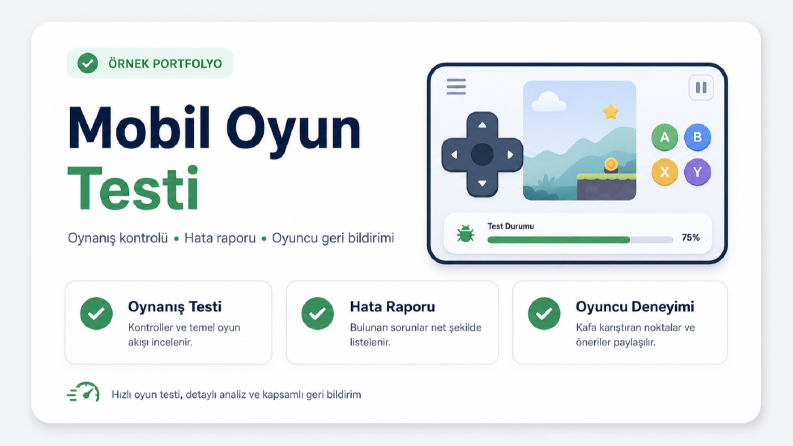This screenshot has height=446, width=793.
Task: Click the Kontroller ve temel oyun description
Action: pos(184,335)
